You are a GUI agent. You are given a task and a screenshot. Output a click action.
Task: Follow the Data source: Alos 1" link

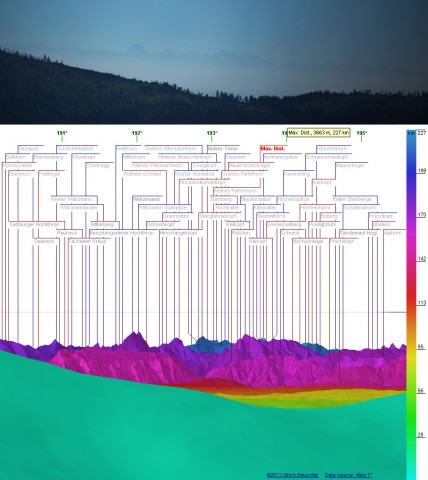pos(349,475)
